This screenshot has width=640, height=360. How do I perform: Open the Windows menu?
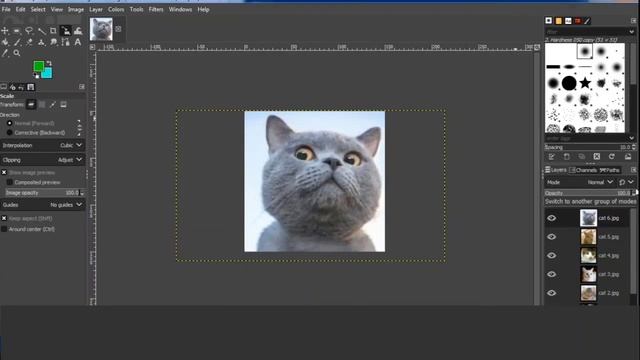[x=180, y=9]
